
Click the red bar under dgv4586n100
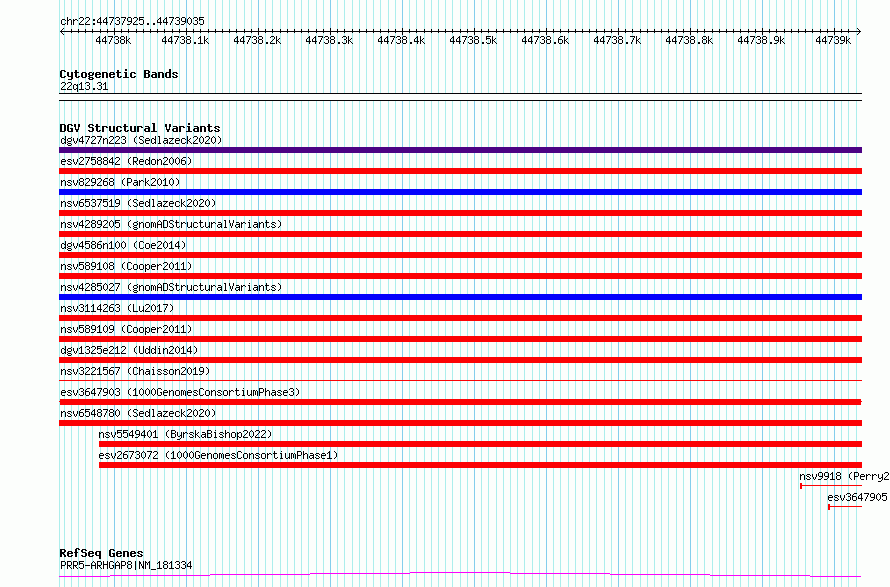460,255
